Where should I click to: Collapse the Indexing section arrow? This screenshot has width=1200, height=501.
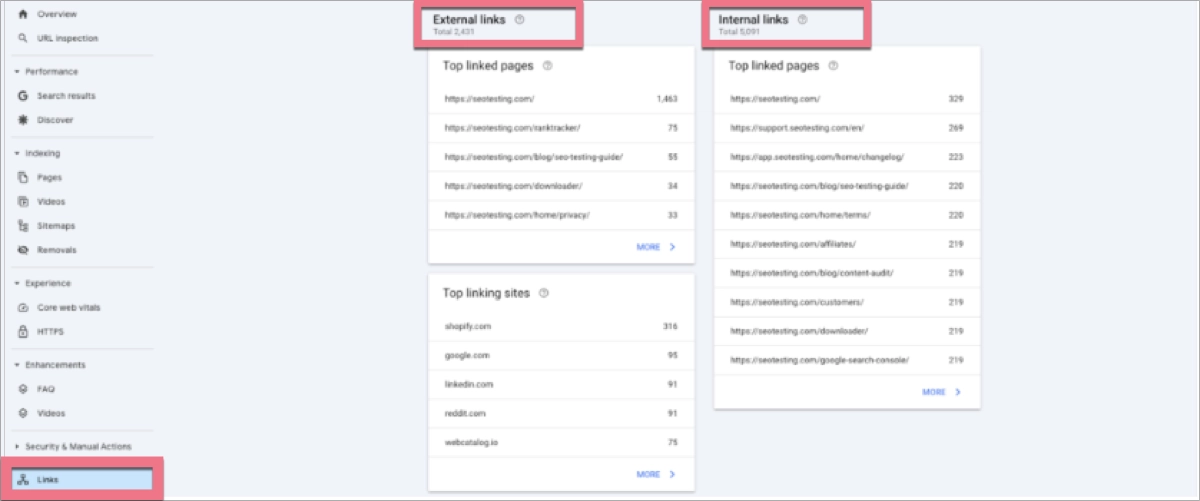click(17, 154)
